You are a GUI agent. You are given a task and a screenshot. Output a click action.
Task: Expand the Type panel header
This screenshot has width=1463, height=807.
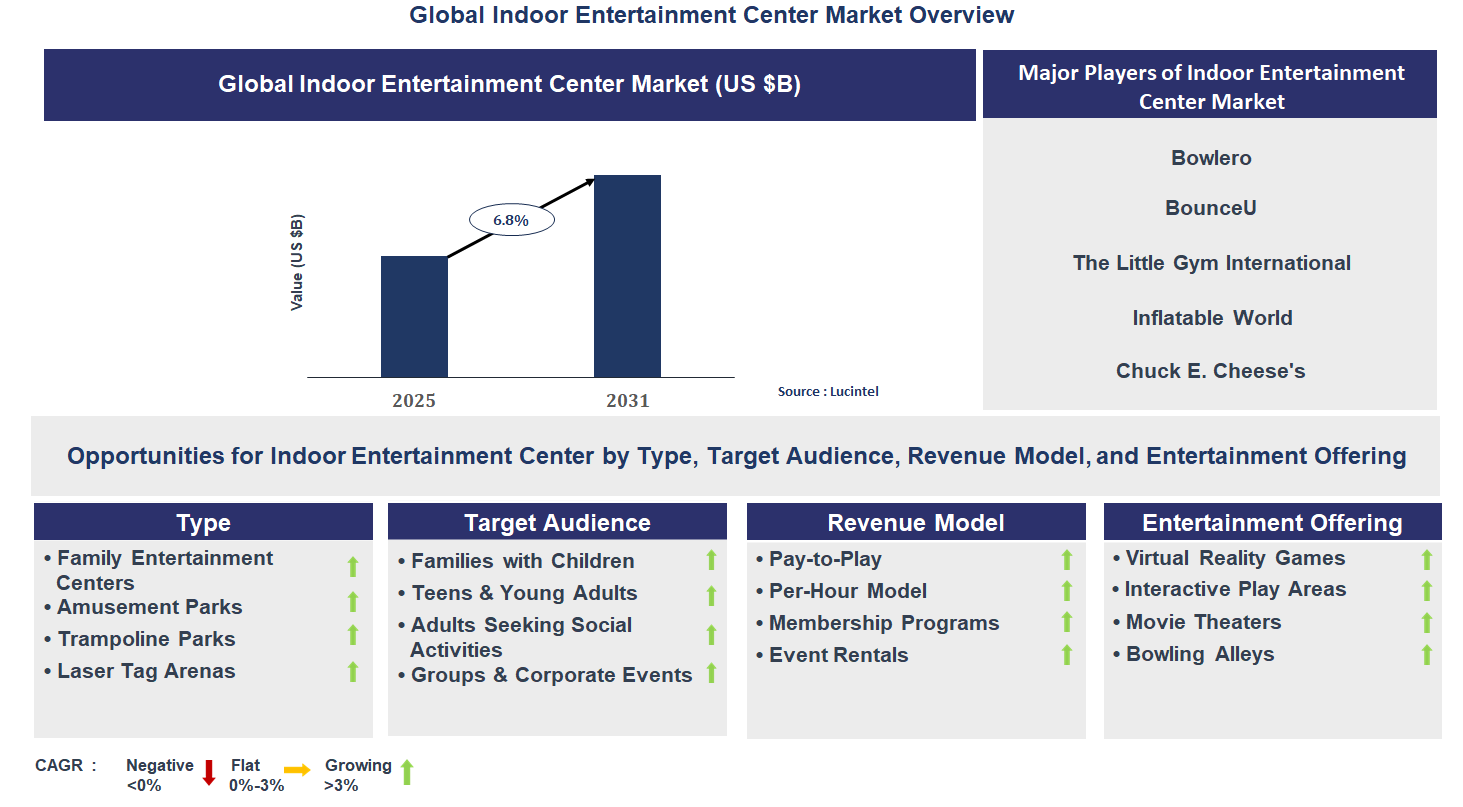[x=204, y=522]
